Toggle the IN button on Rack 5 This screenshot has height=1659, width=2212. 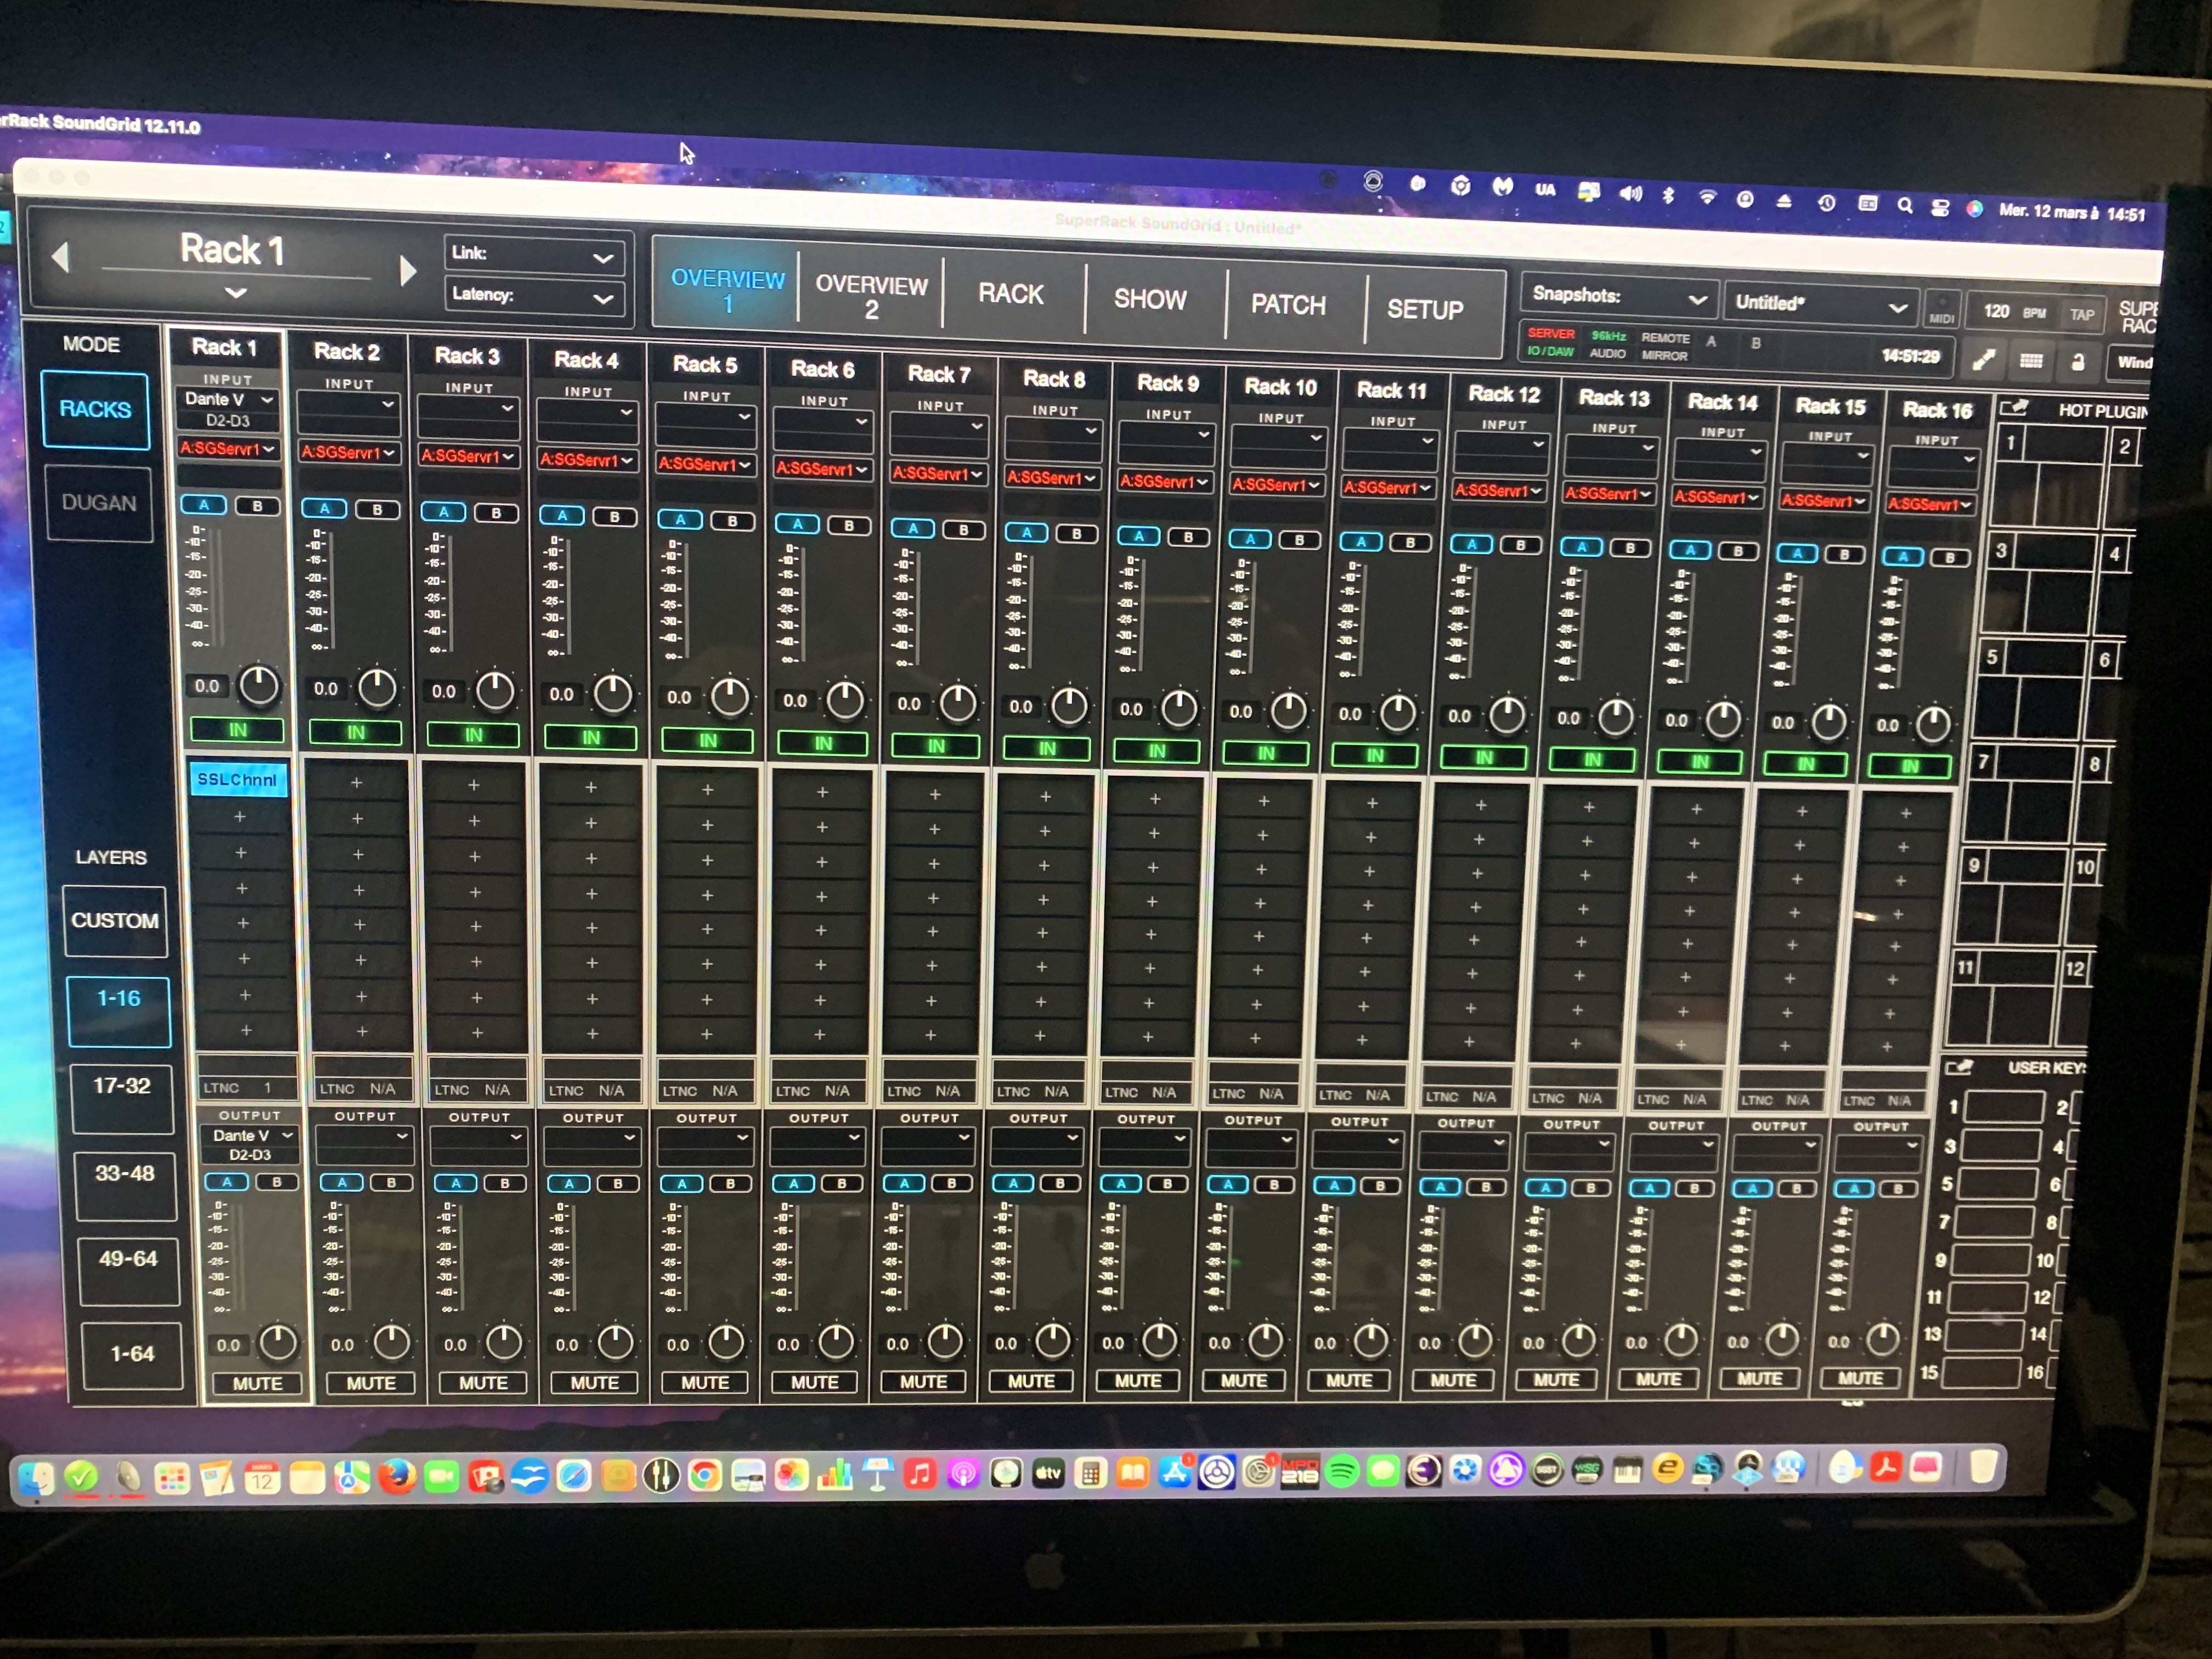coord(708,741)
